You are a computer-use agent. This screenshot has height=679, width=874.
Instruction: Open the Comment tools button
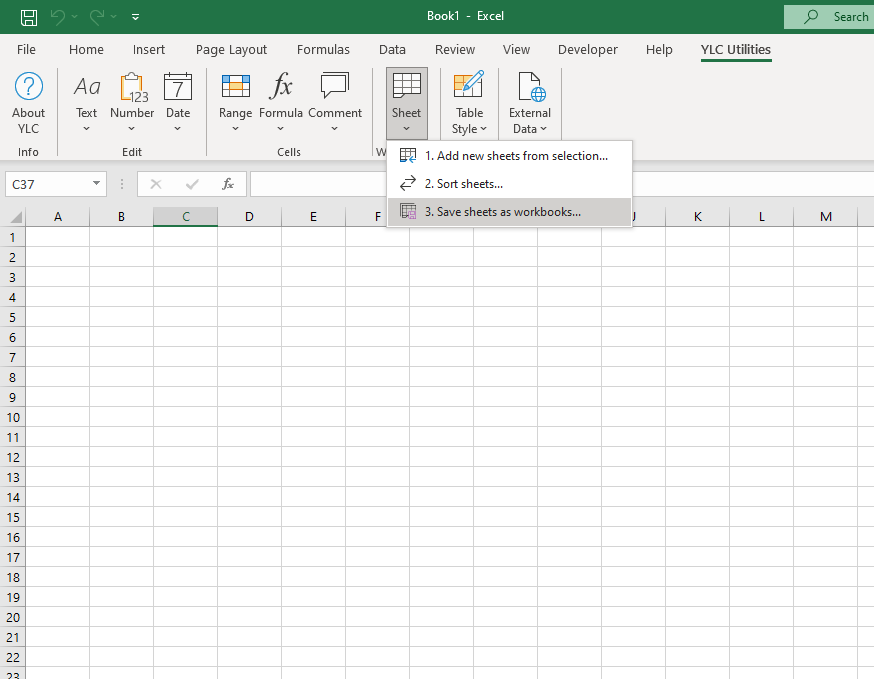334,102
